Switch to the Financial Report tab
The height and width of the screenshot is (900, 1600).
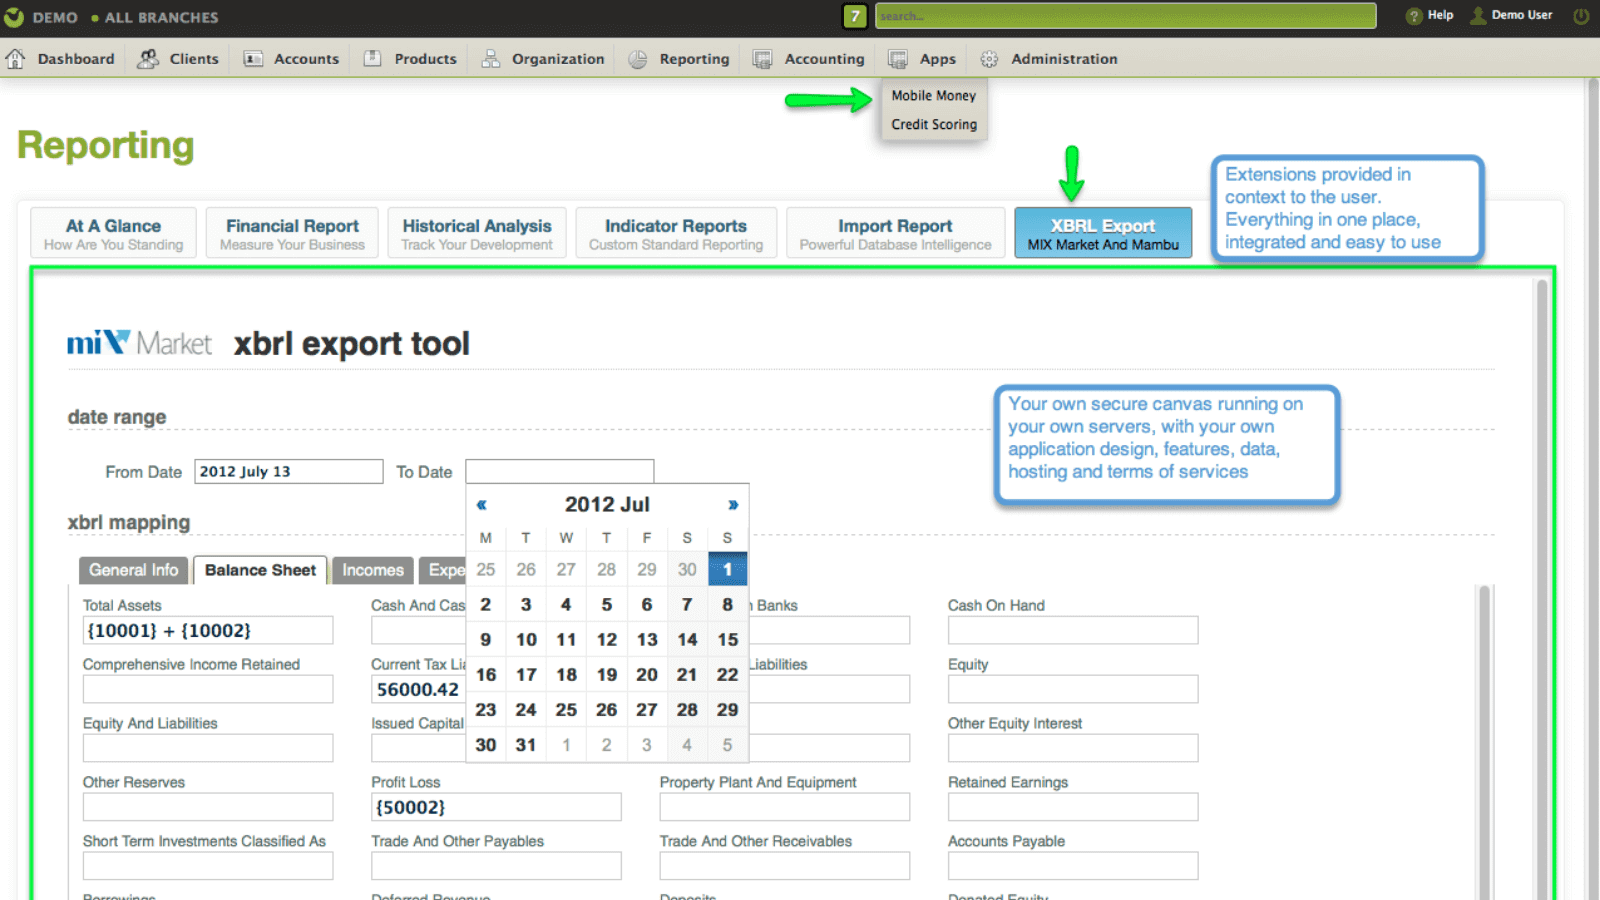[292, 233]
